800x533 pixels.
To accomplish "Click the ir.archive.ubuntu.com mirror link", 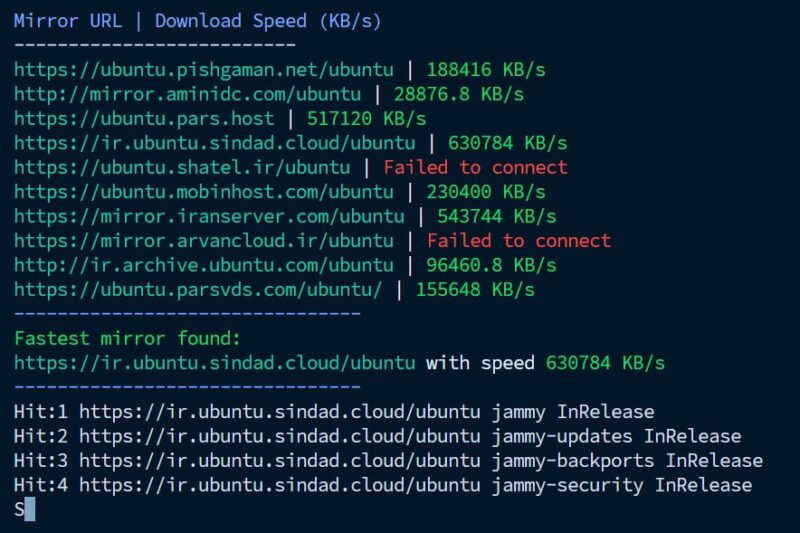I will tap(203, 265).
